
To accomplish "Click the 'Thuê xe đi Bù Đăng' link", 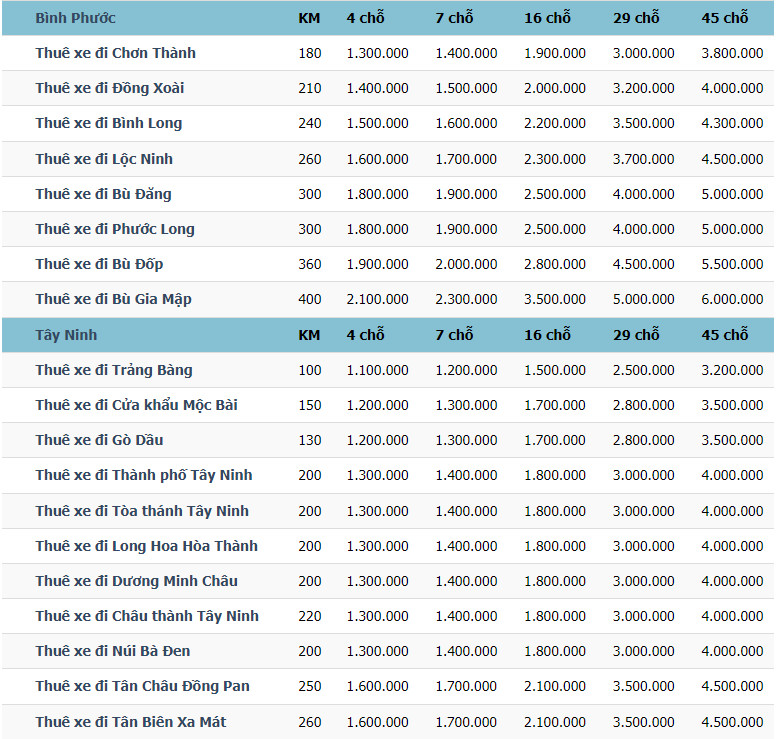I will coord(103,194).
